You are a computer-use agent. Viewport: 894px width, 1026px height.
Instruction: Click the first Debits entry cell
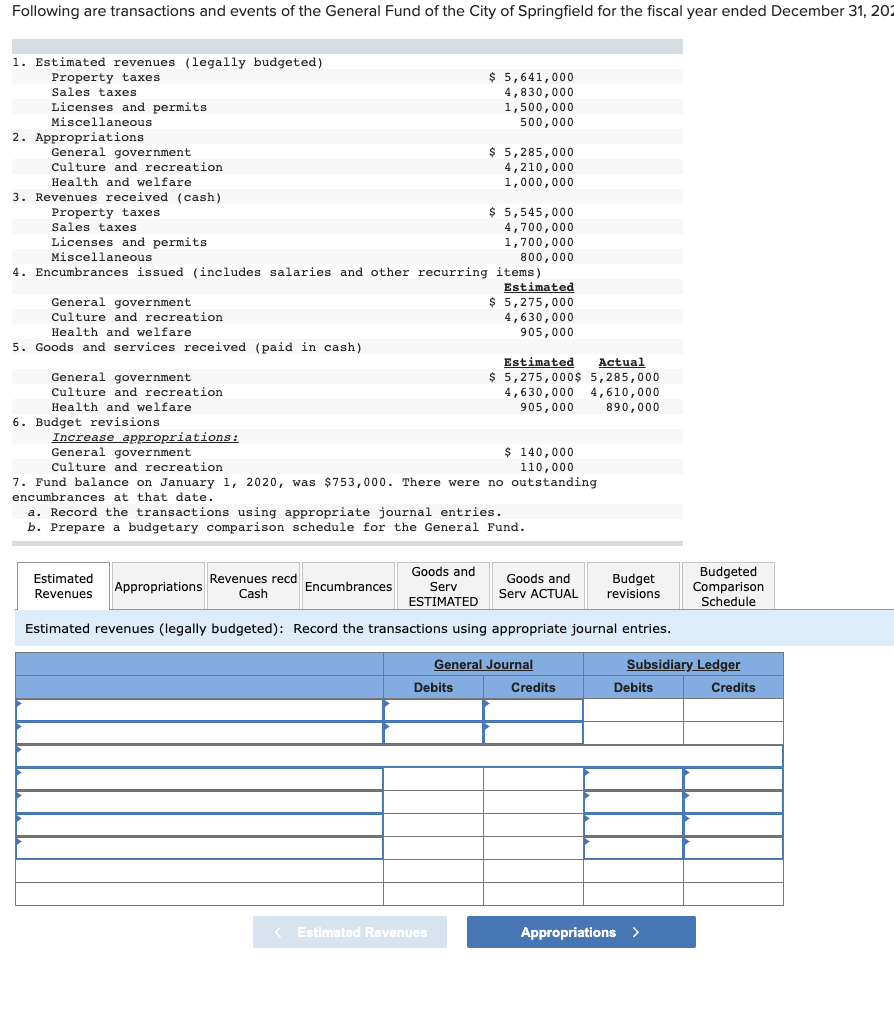(432, 709)
